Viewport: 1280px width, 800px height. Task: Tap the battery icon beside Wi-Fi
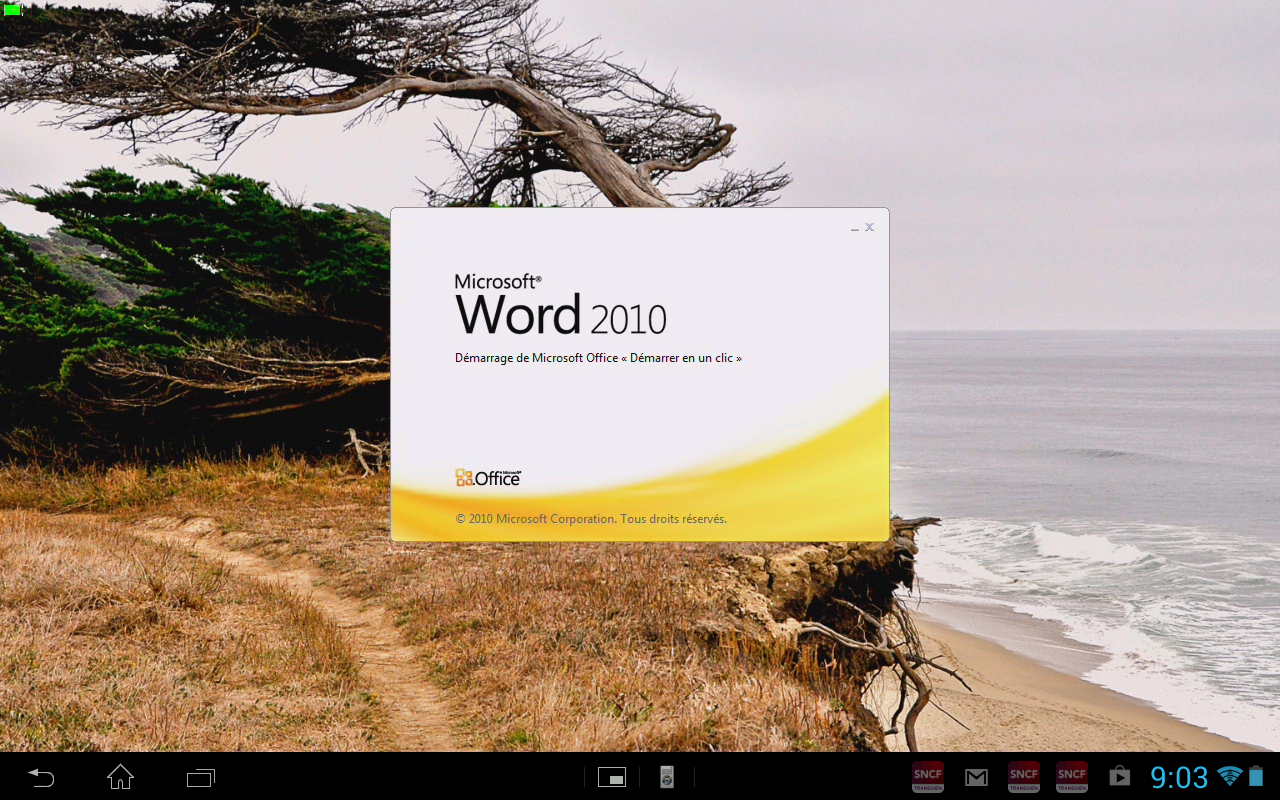coord(1256,776)
